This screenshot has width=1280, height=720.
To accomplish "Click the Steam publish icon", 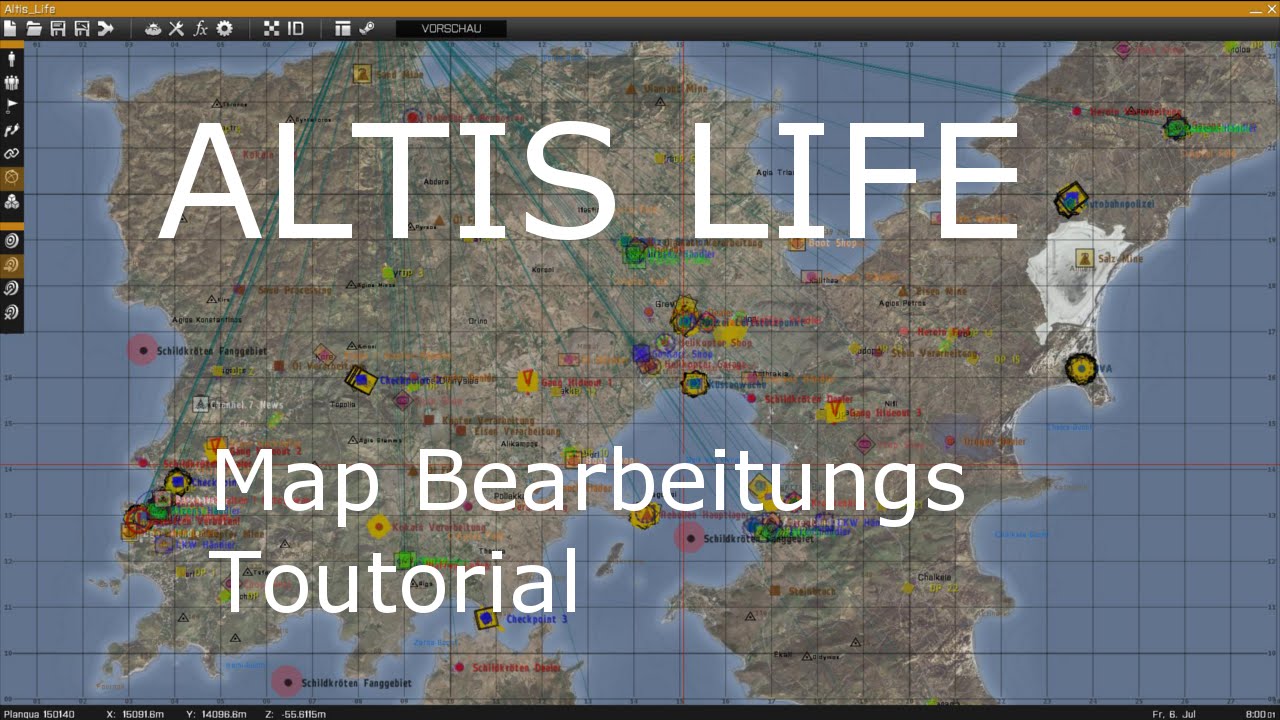I will tap(367, 28).
